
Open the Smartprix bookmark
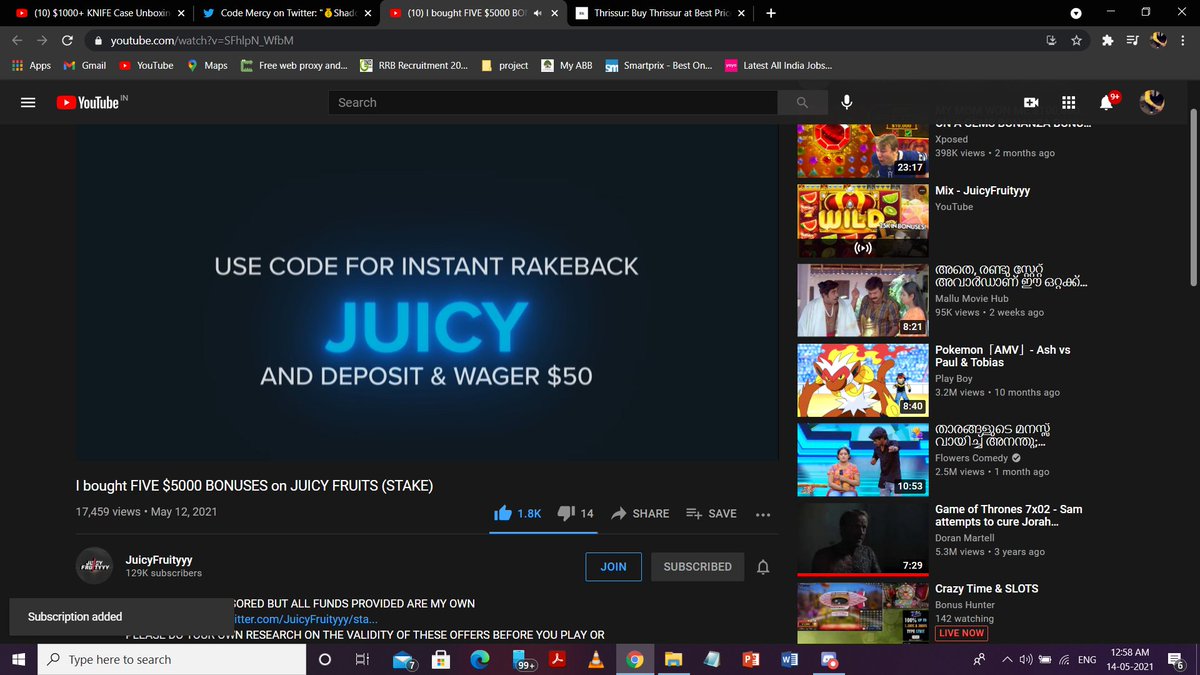[658, 65]
